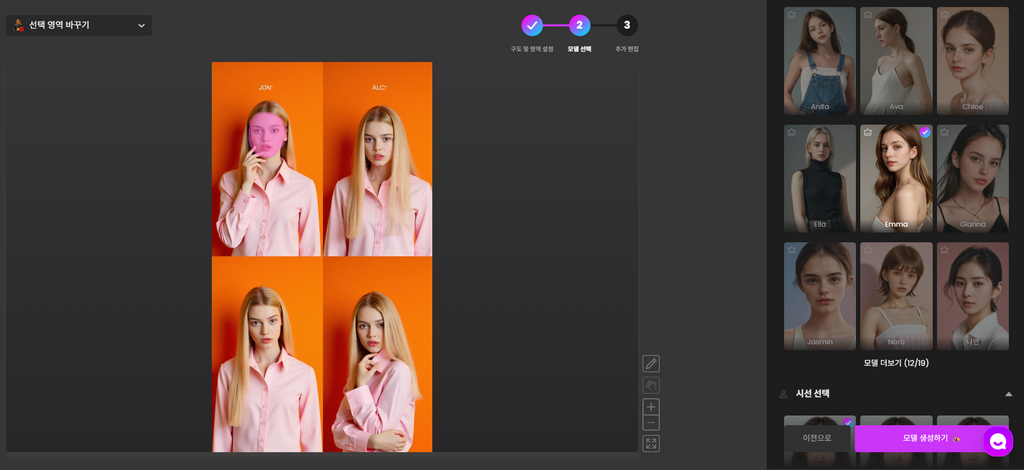Click the person icon beside 시선 선택
The height and width of the screenshot is (470, 1024).
784,394
